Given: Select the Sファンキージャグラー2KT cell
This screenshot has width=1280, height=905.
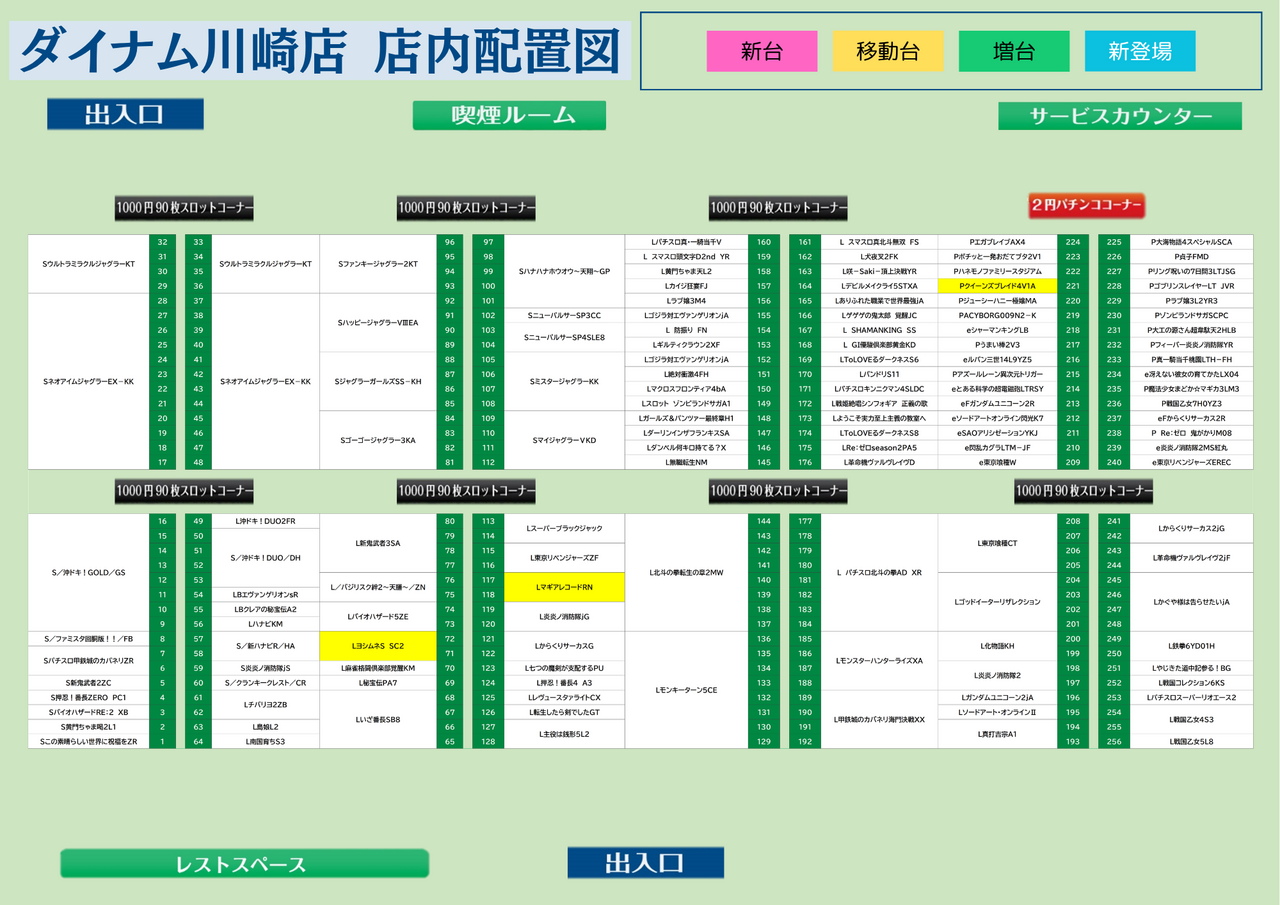Looking at the screenshot, I should (x=378, y=264).
